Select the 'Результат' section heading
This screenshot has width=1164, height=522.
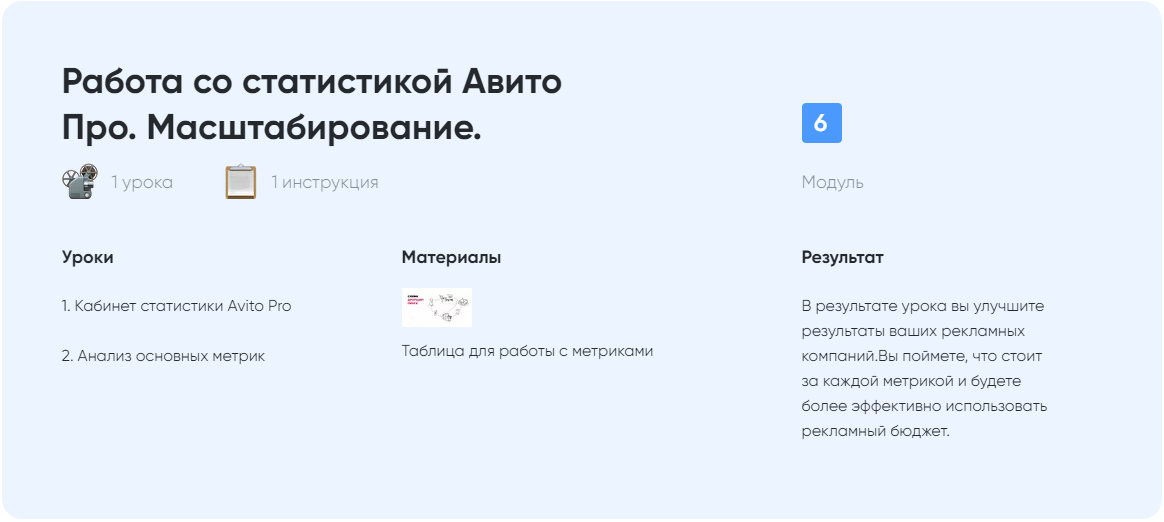coord(842,257)
